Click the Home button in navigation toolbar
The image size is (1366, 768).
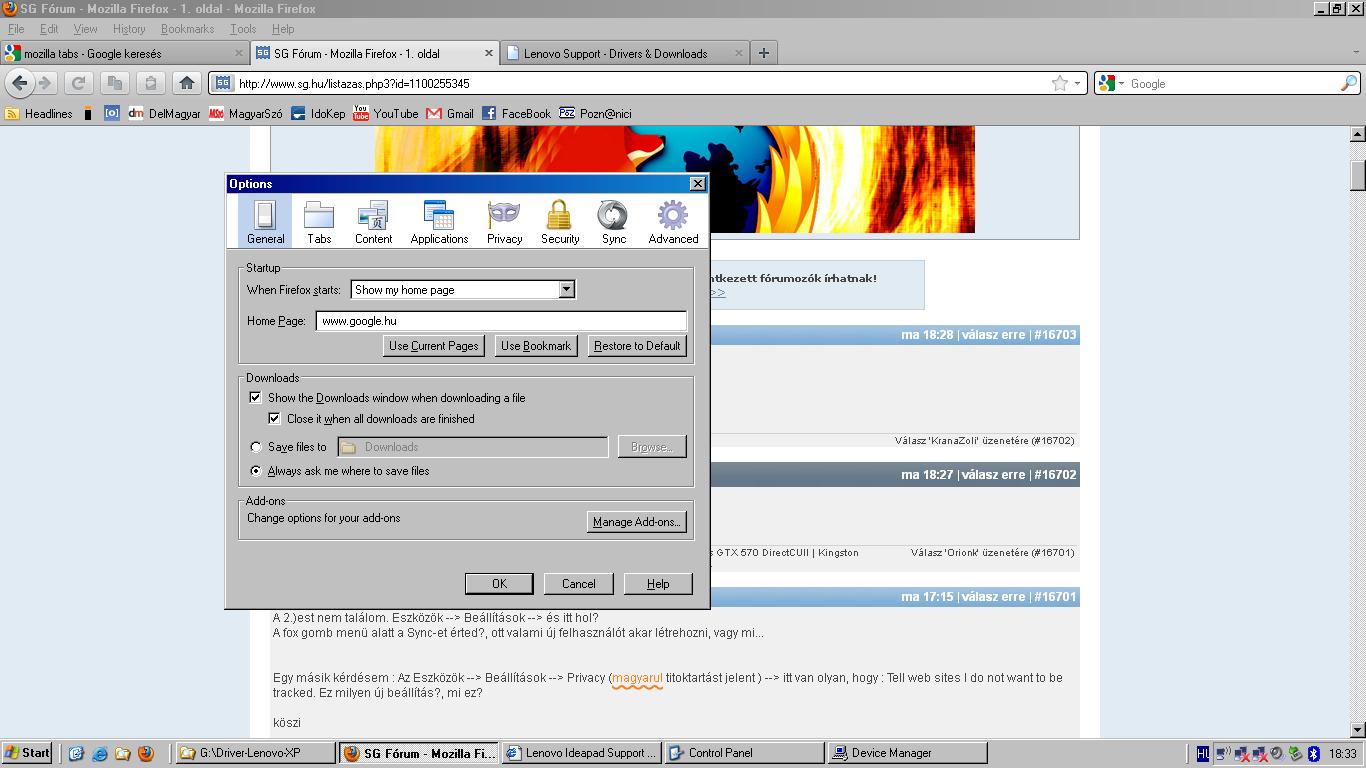tap(186, 83)
